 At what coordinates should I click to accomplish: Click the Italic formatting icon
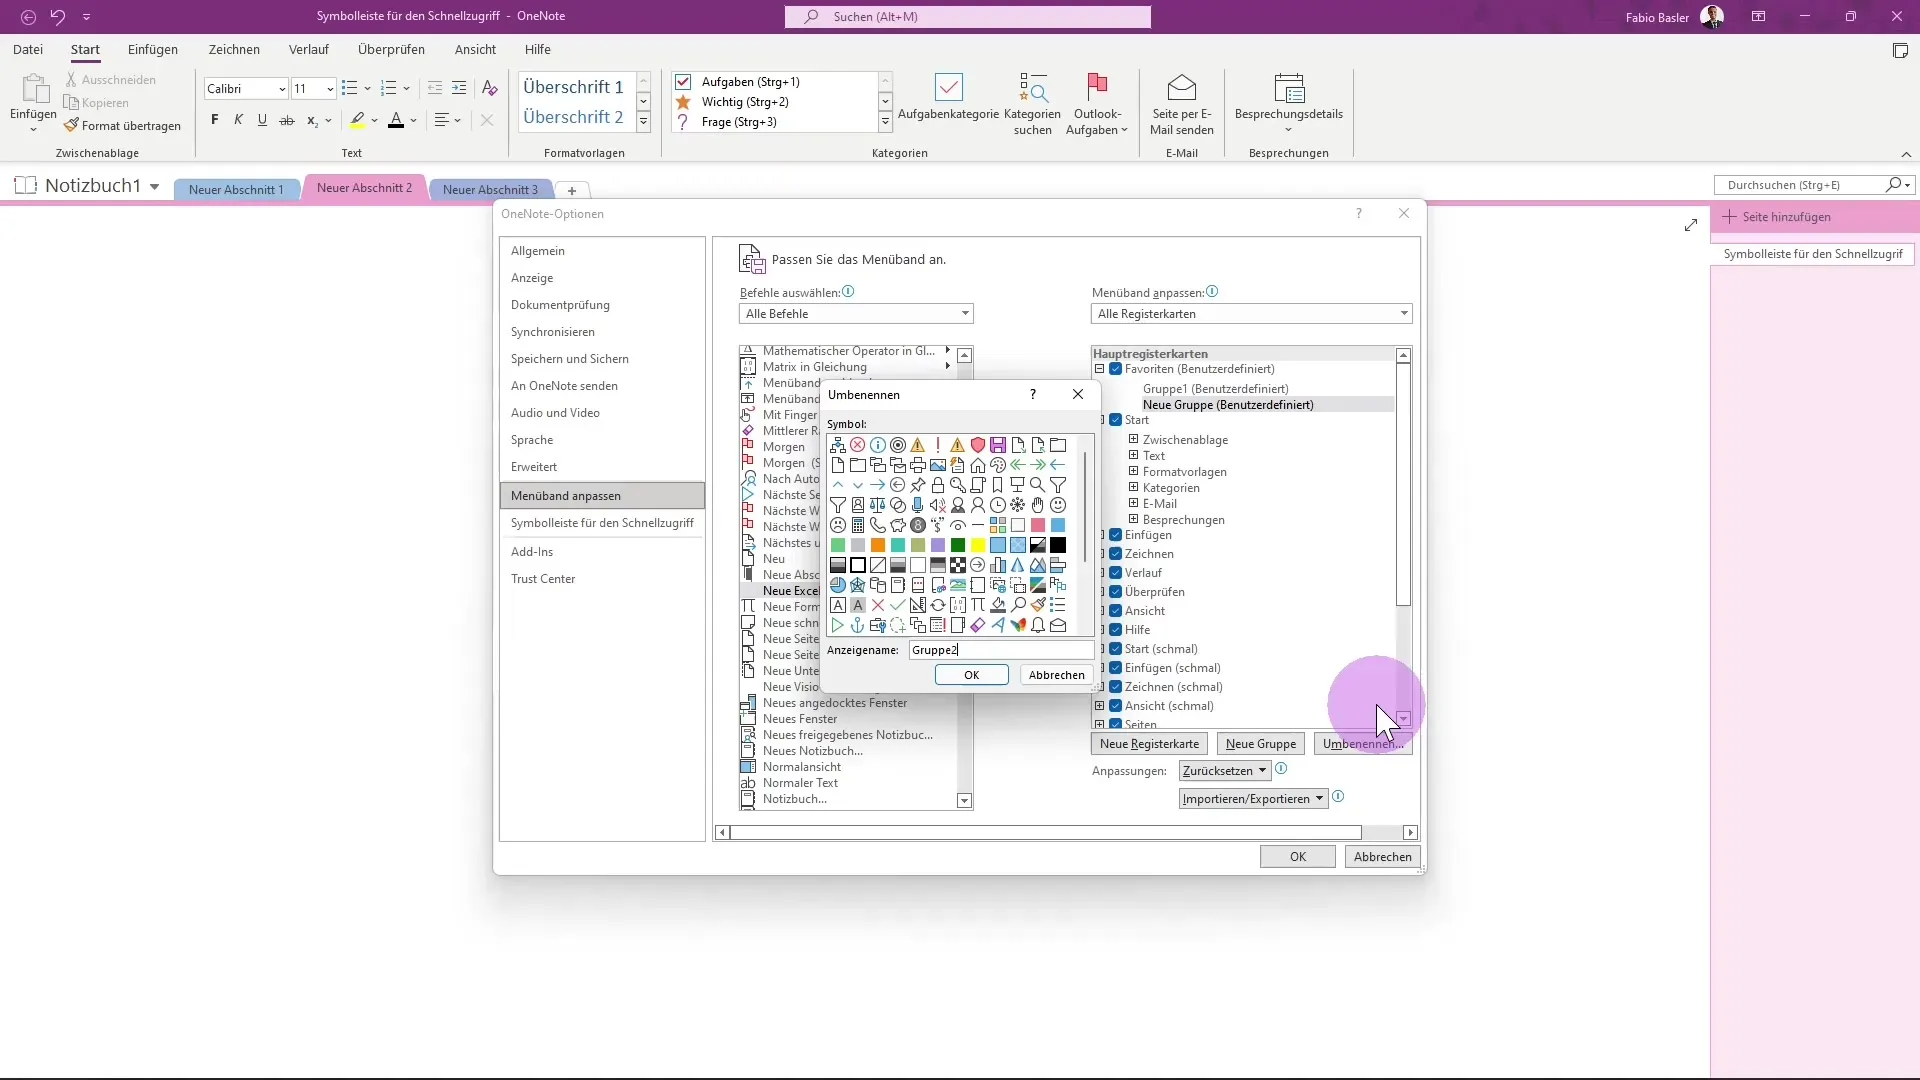(237, 120)
